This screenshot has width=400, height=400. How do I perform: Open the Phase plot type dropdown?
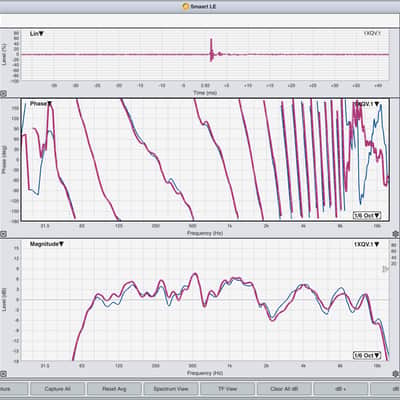pos(41,104)
